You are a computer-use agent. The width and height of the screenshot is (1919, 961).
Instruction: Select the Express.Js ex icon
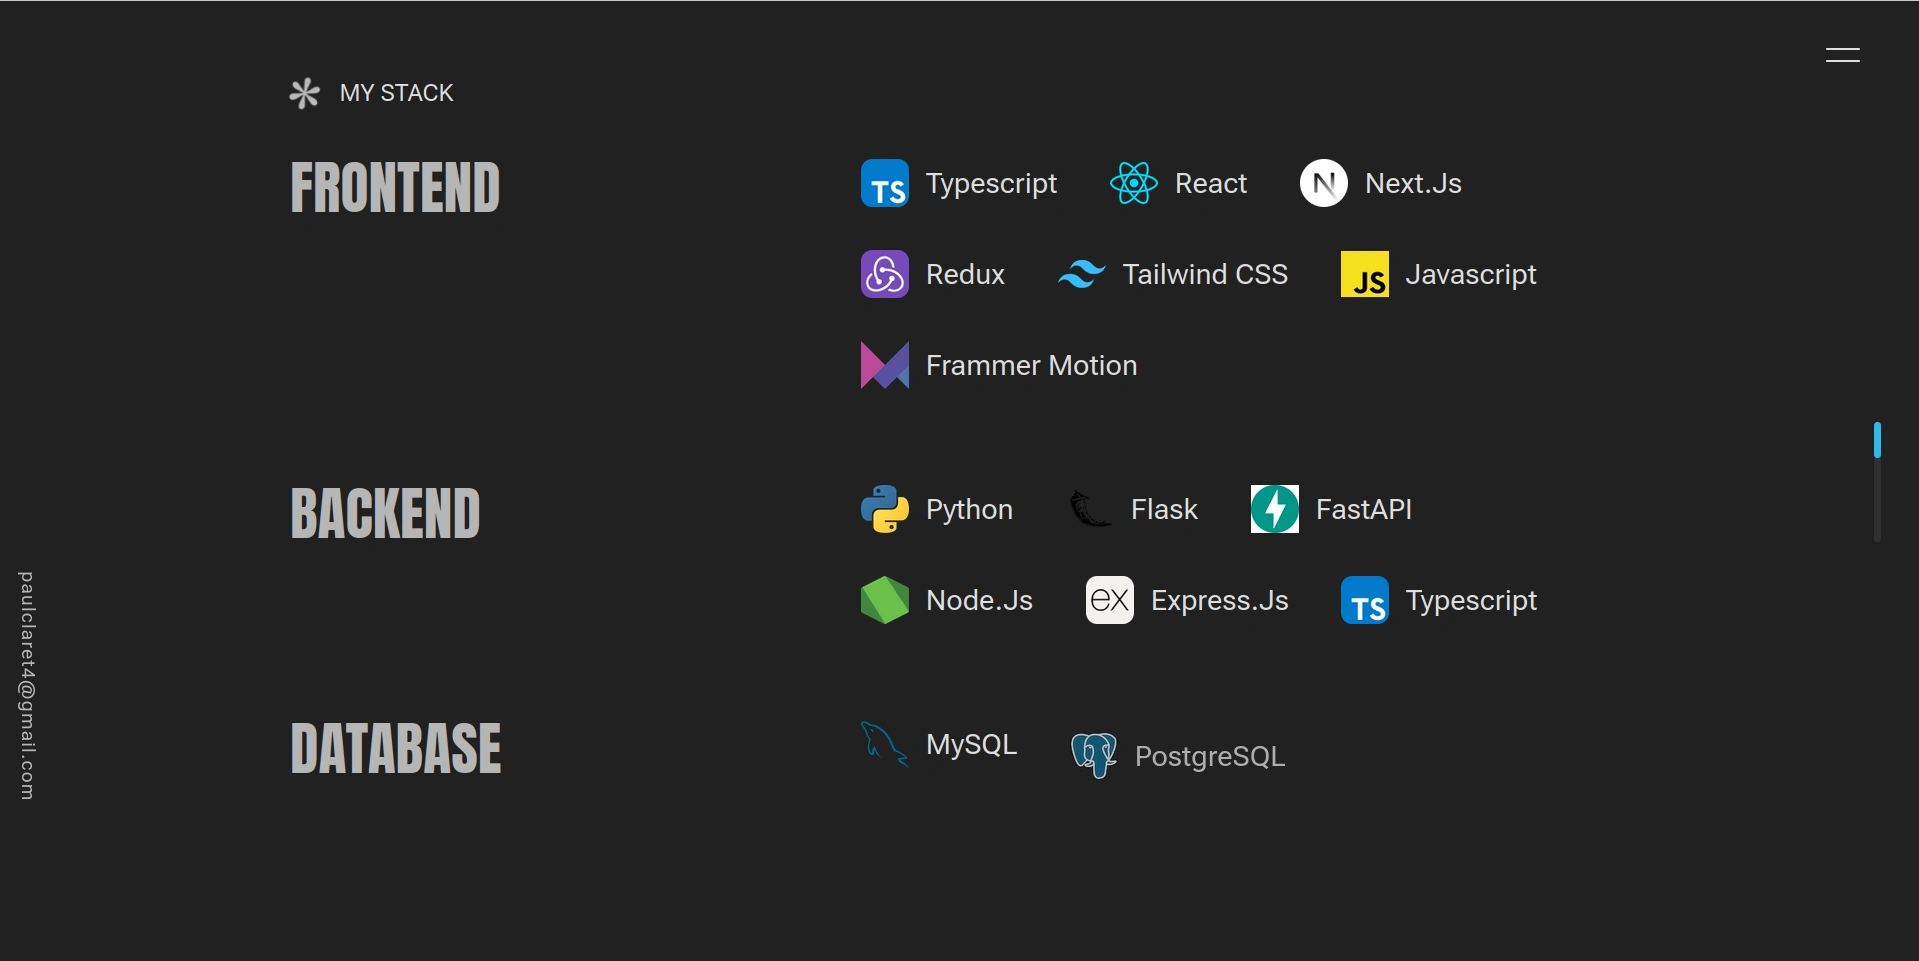coord(1110,600)
